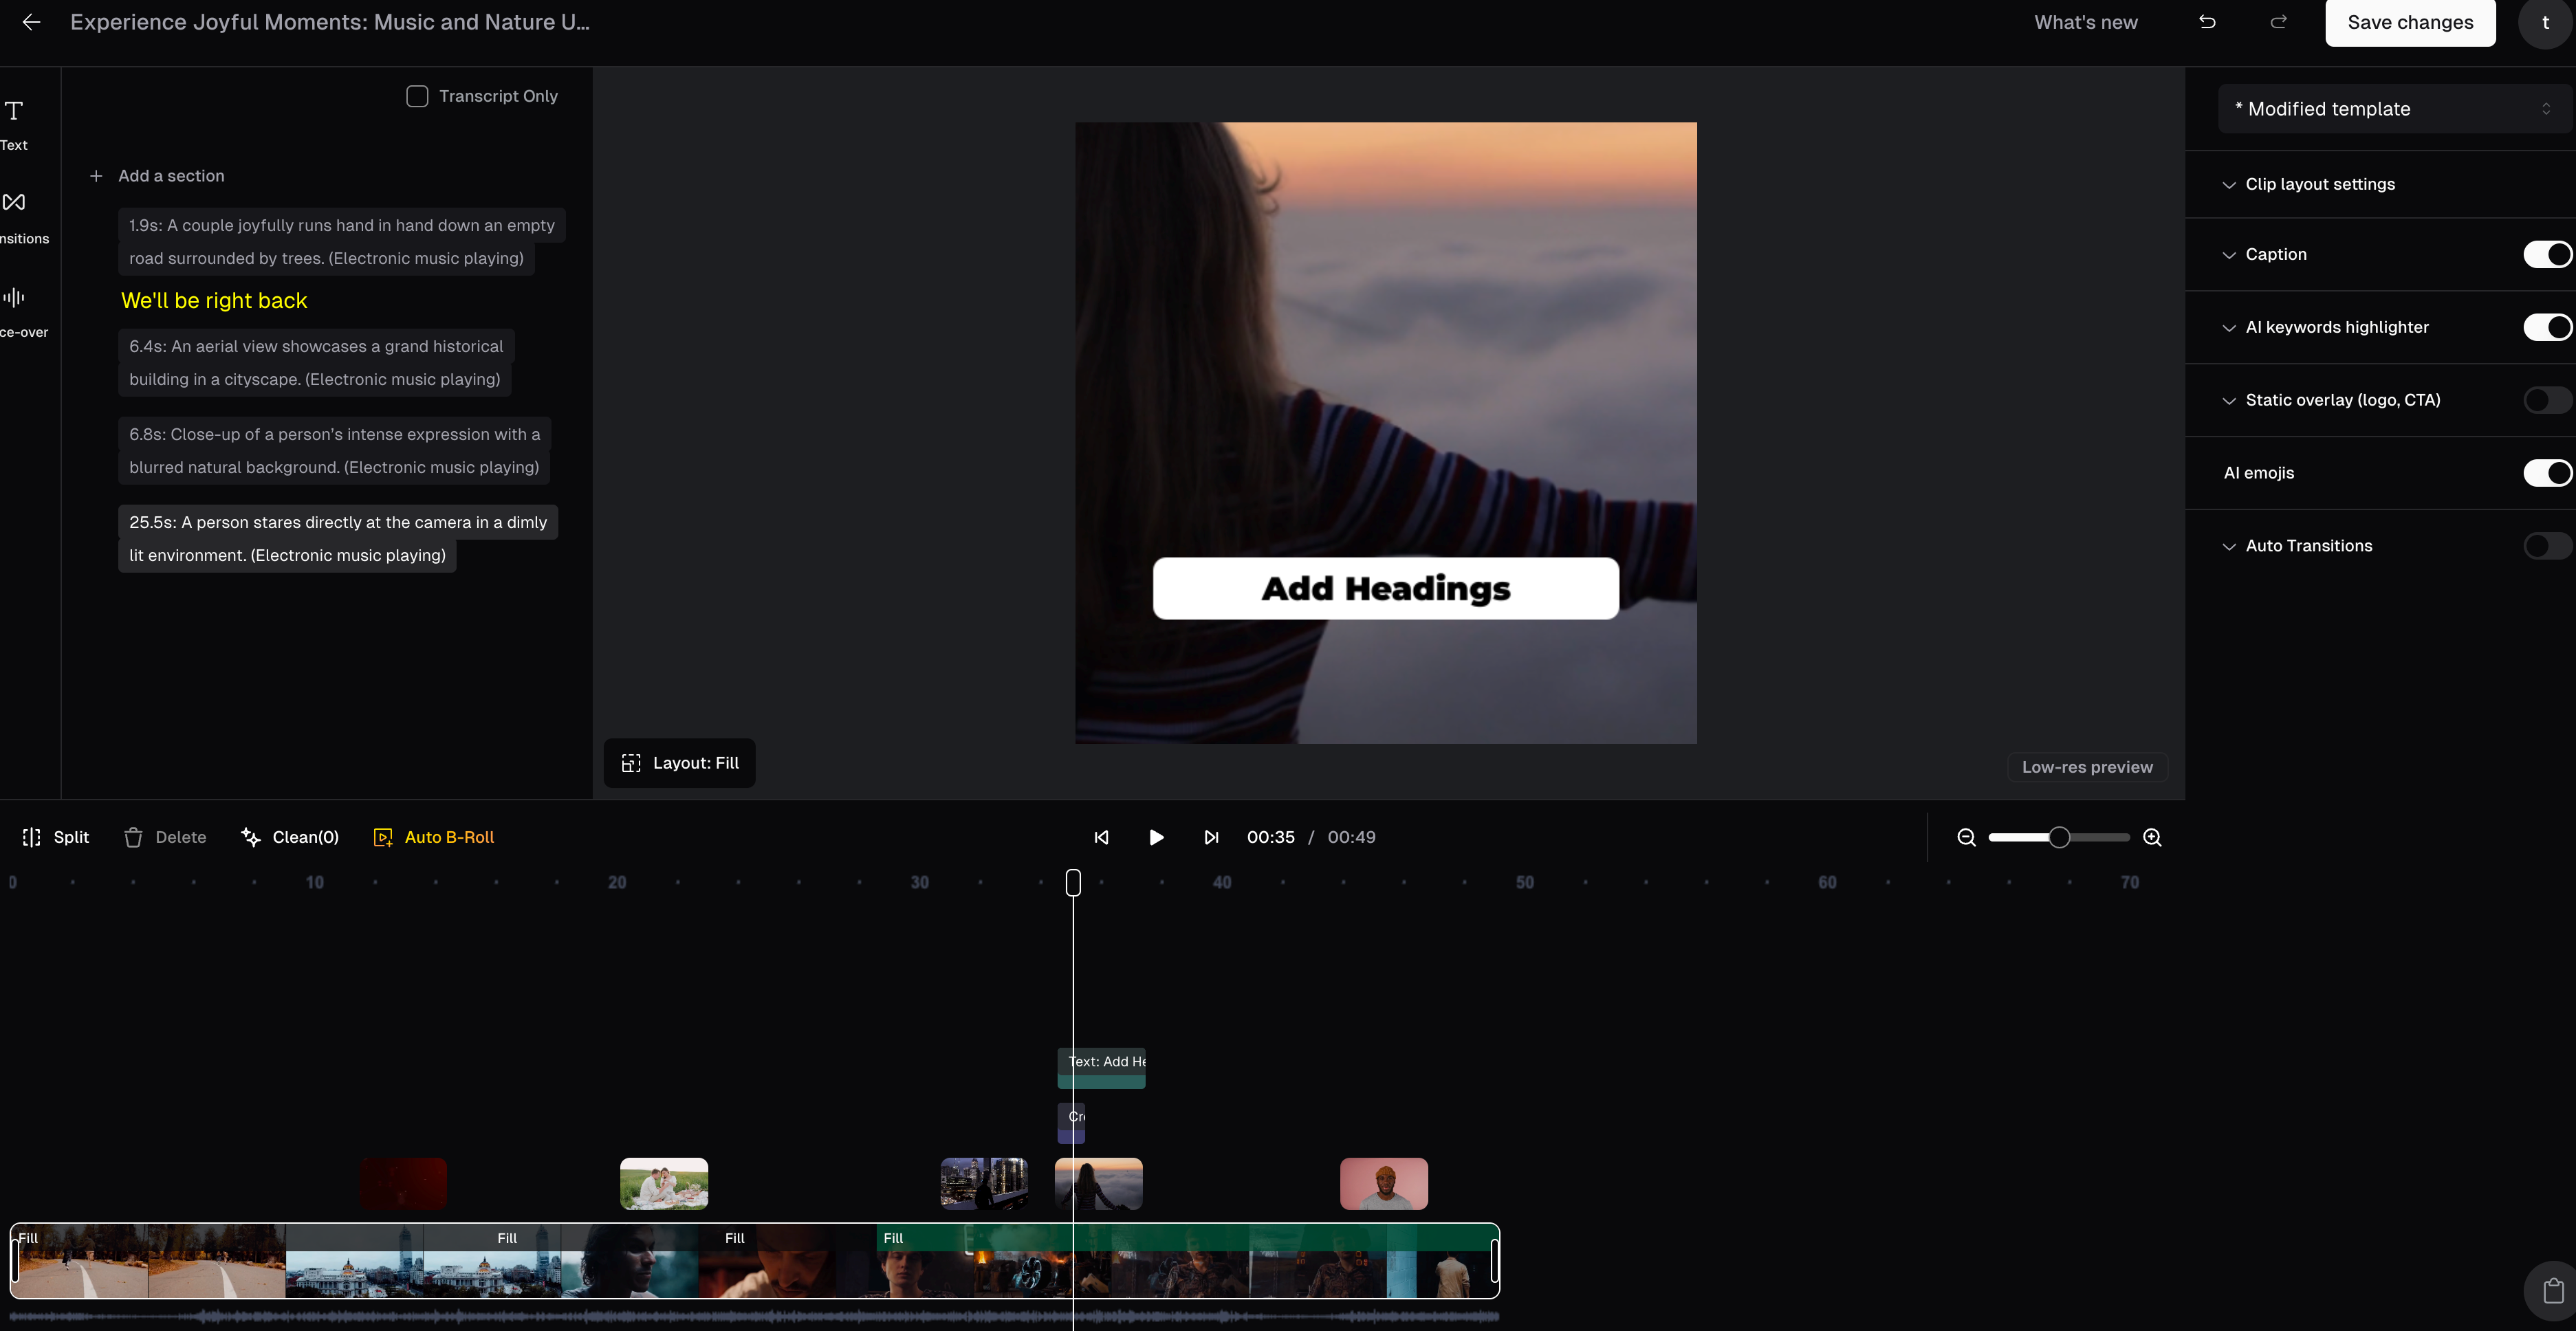
Task: Click Save changes button
Action: 2410,22
